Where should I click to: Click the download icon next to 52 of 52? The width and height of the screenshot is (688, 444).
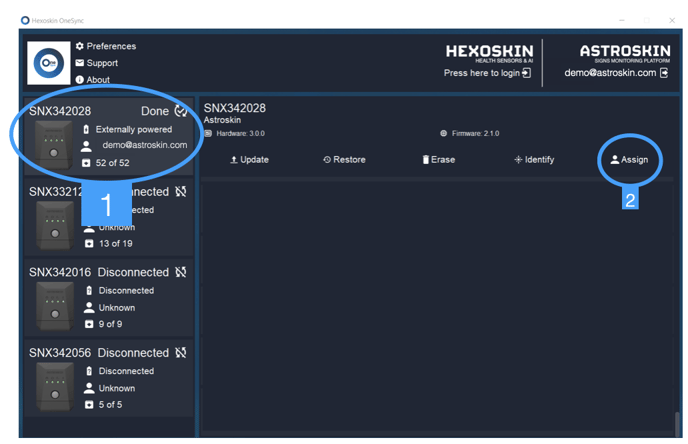[x=86, y=163]
